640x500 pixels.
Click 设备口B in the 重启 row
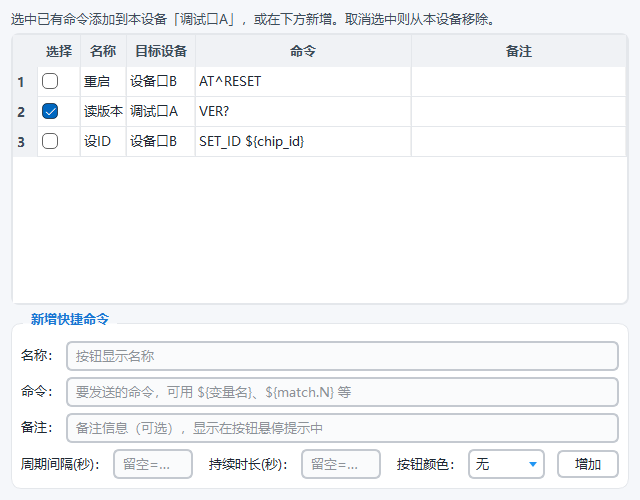coord(161,81)
